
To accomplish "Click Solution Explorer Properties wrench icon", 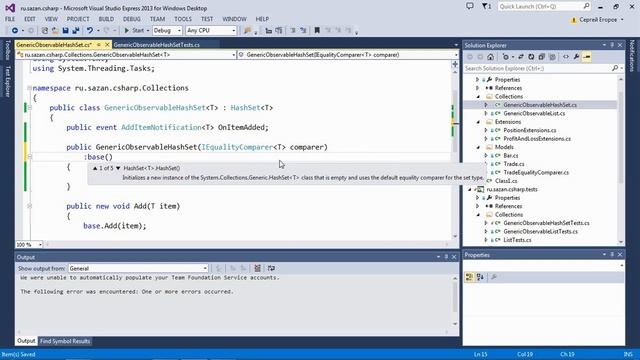I will [x=576, y=57].
